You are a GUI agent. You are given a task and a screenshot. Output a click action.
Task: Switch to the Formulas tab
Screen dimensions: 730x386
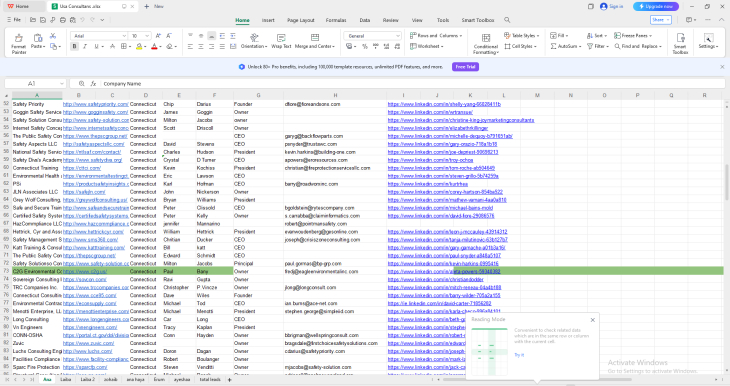336,20
